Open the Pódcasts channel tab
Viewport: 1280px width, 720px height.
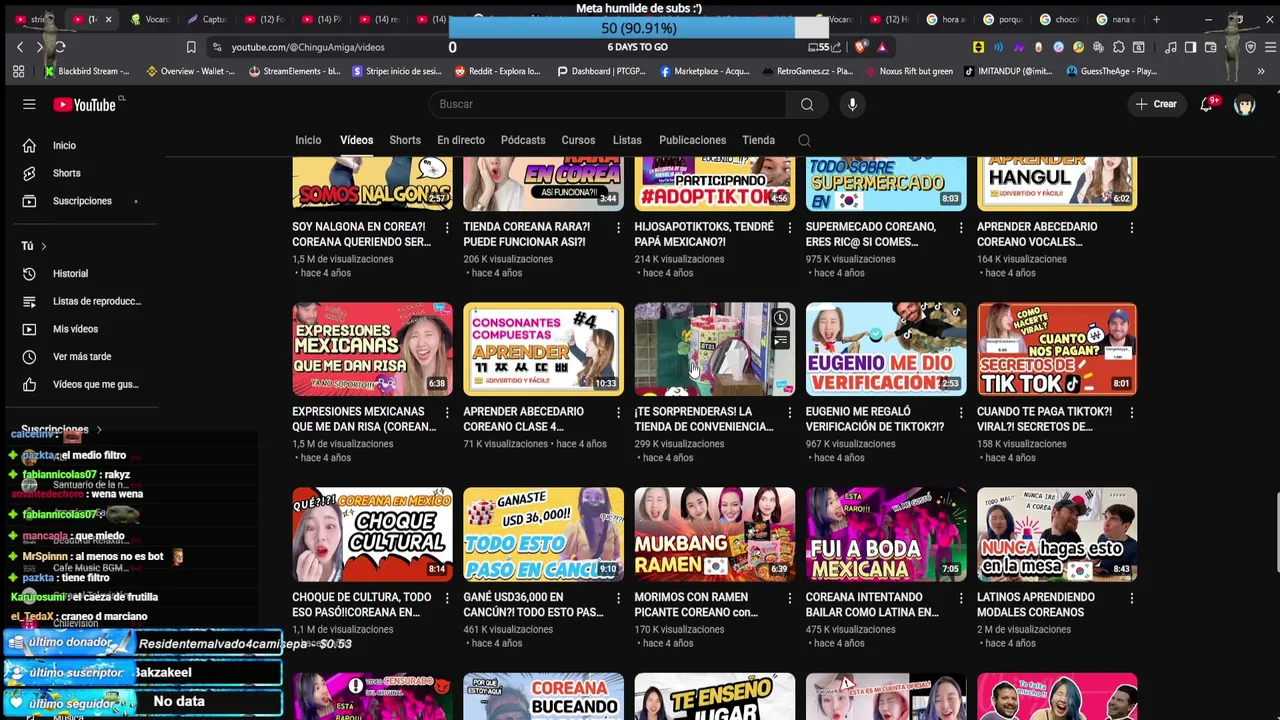(x=523, y=140)
